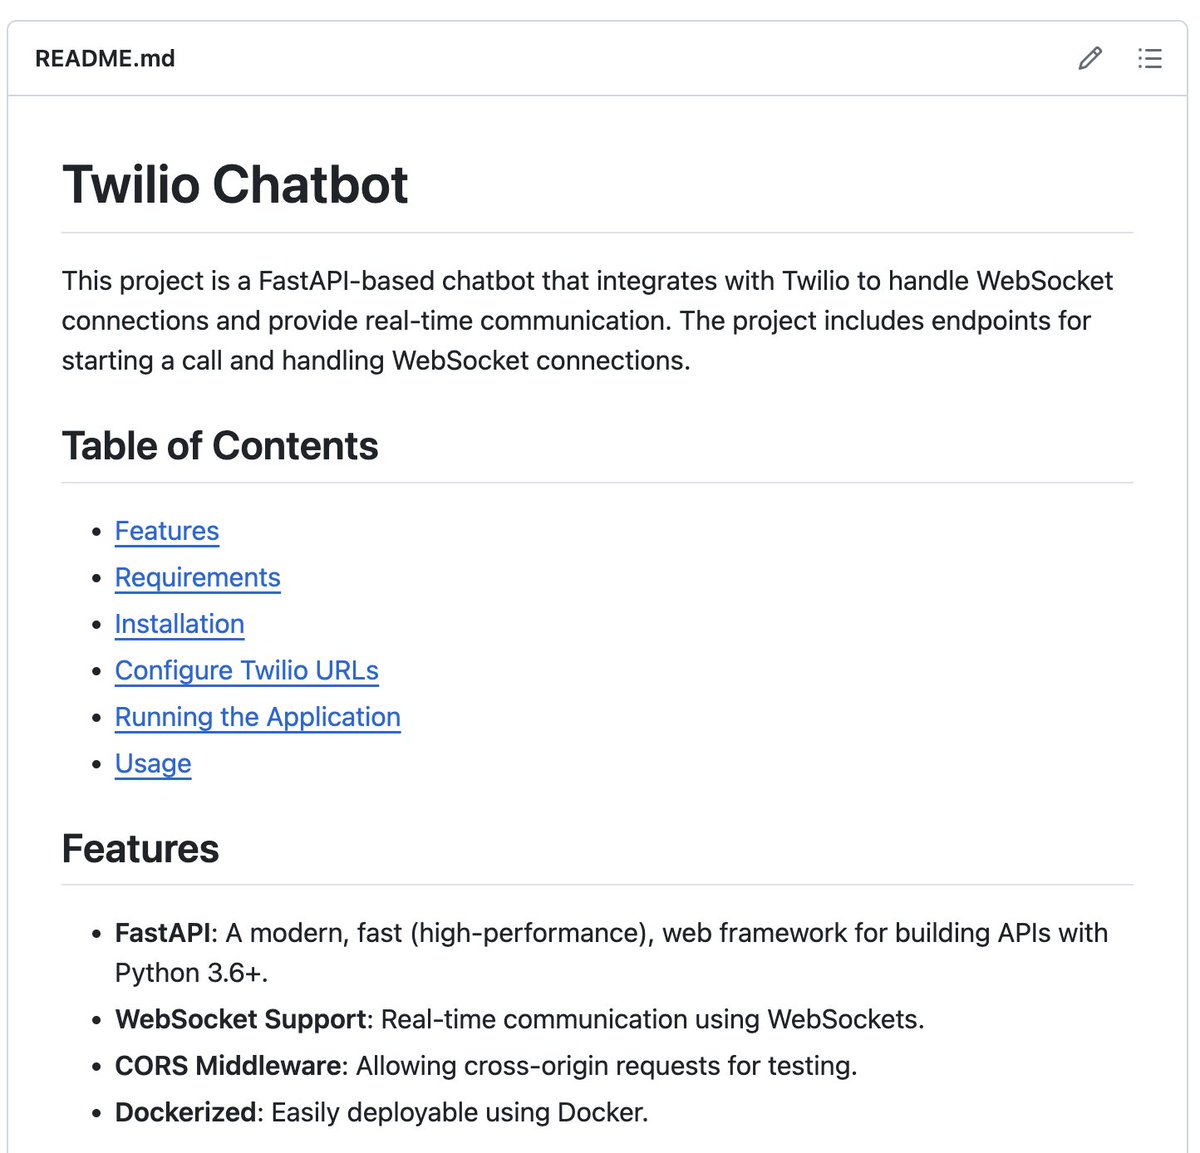Open the Requirements link

[198, 578]
